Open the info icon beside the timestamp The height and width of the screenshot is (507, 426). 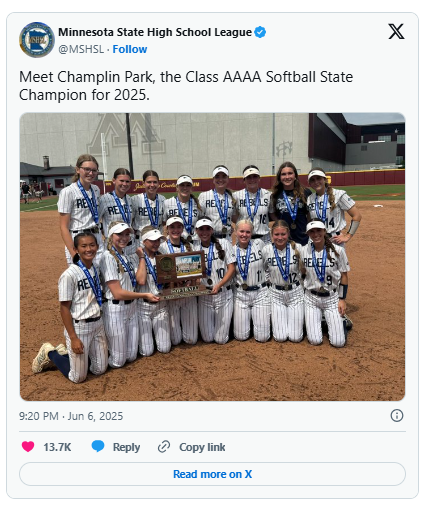click(x=397, y=416)
